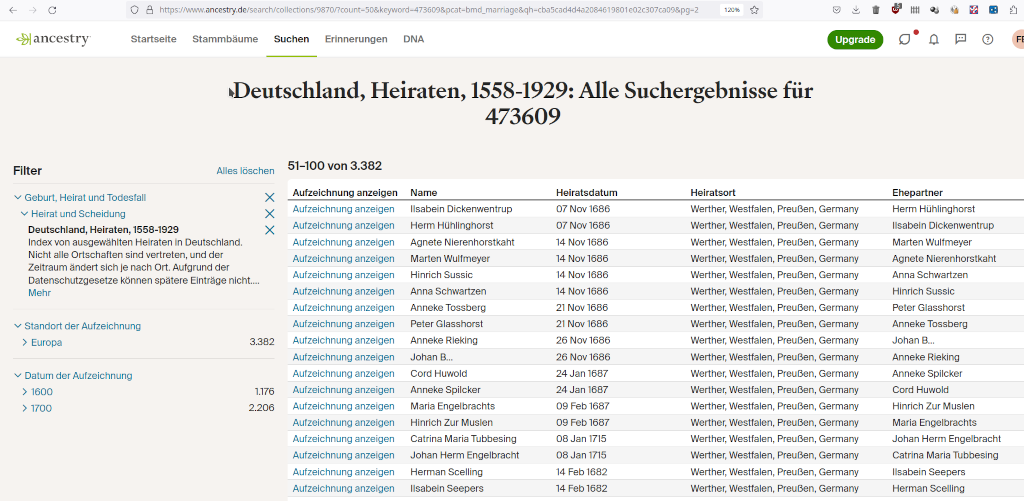Click the green Upgrade button
Viewport: 1024px width, 501px height.
pyautogui.click(x=855, y=40)
